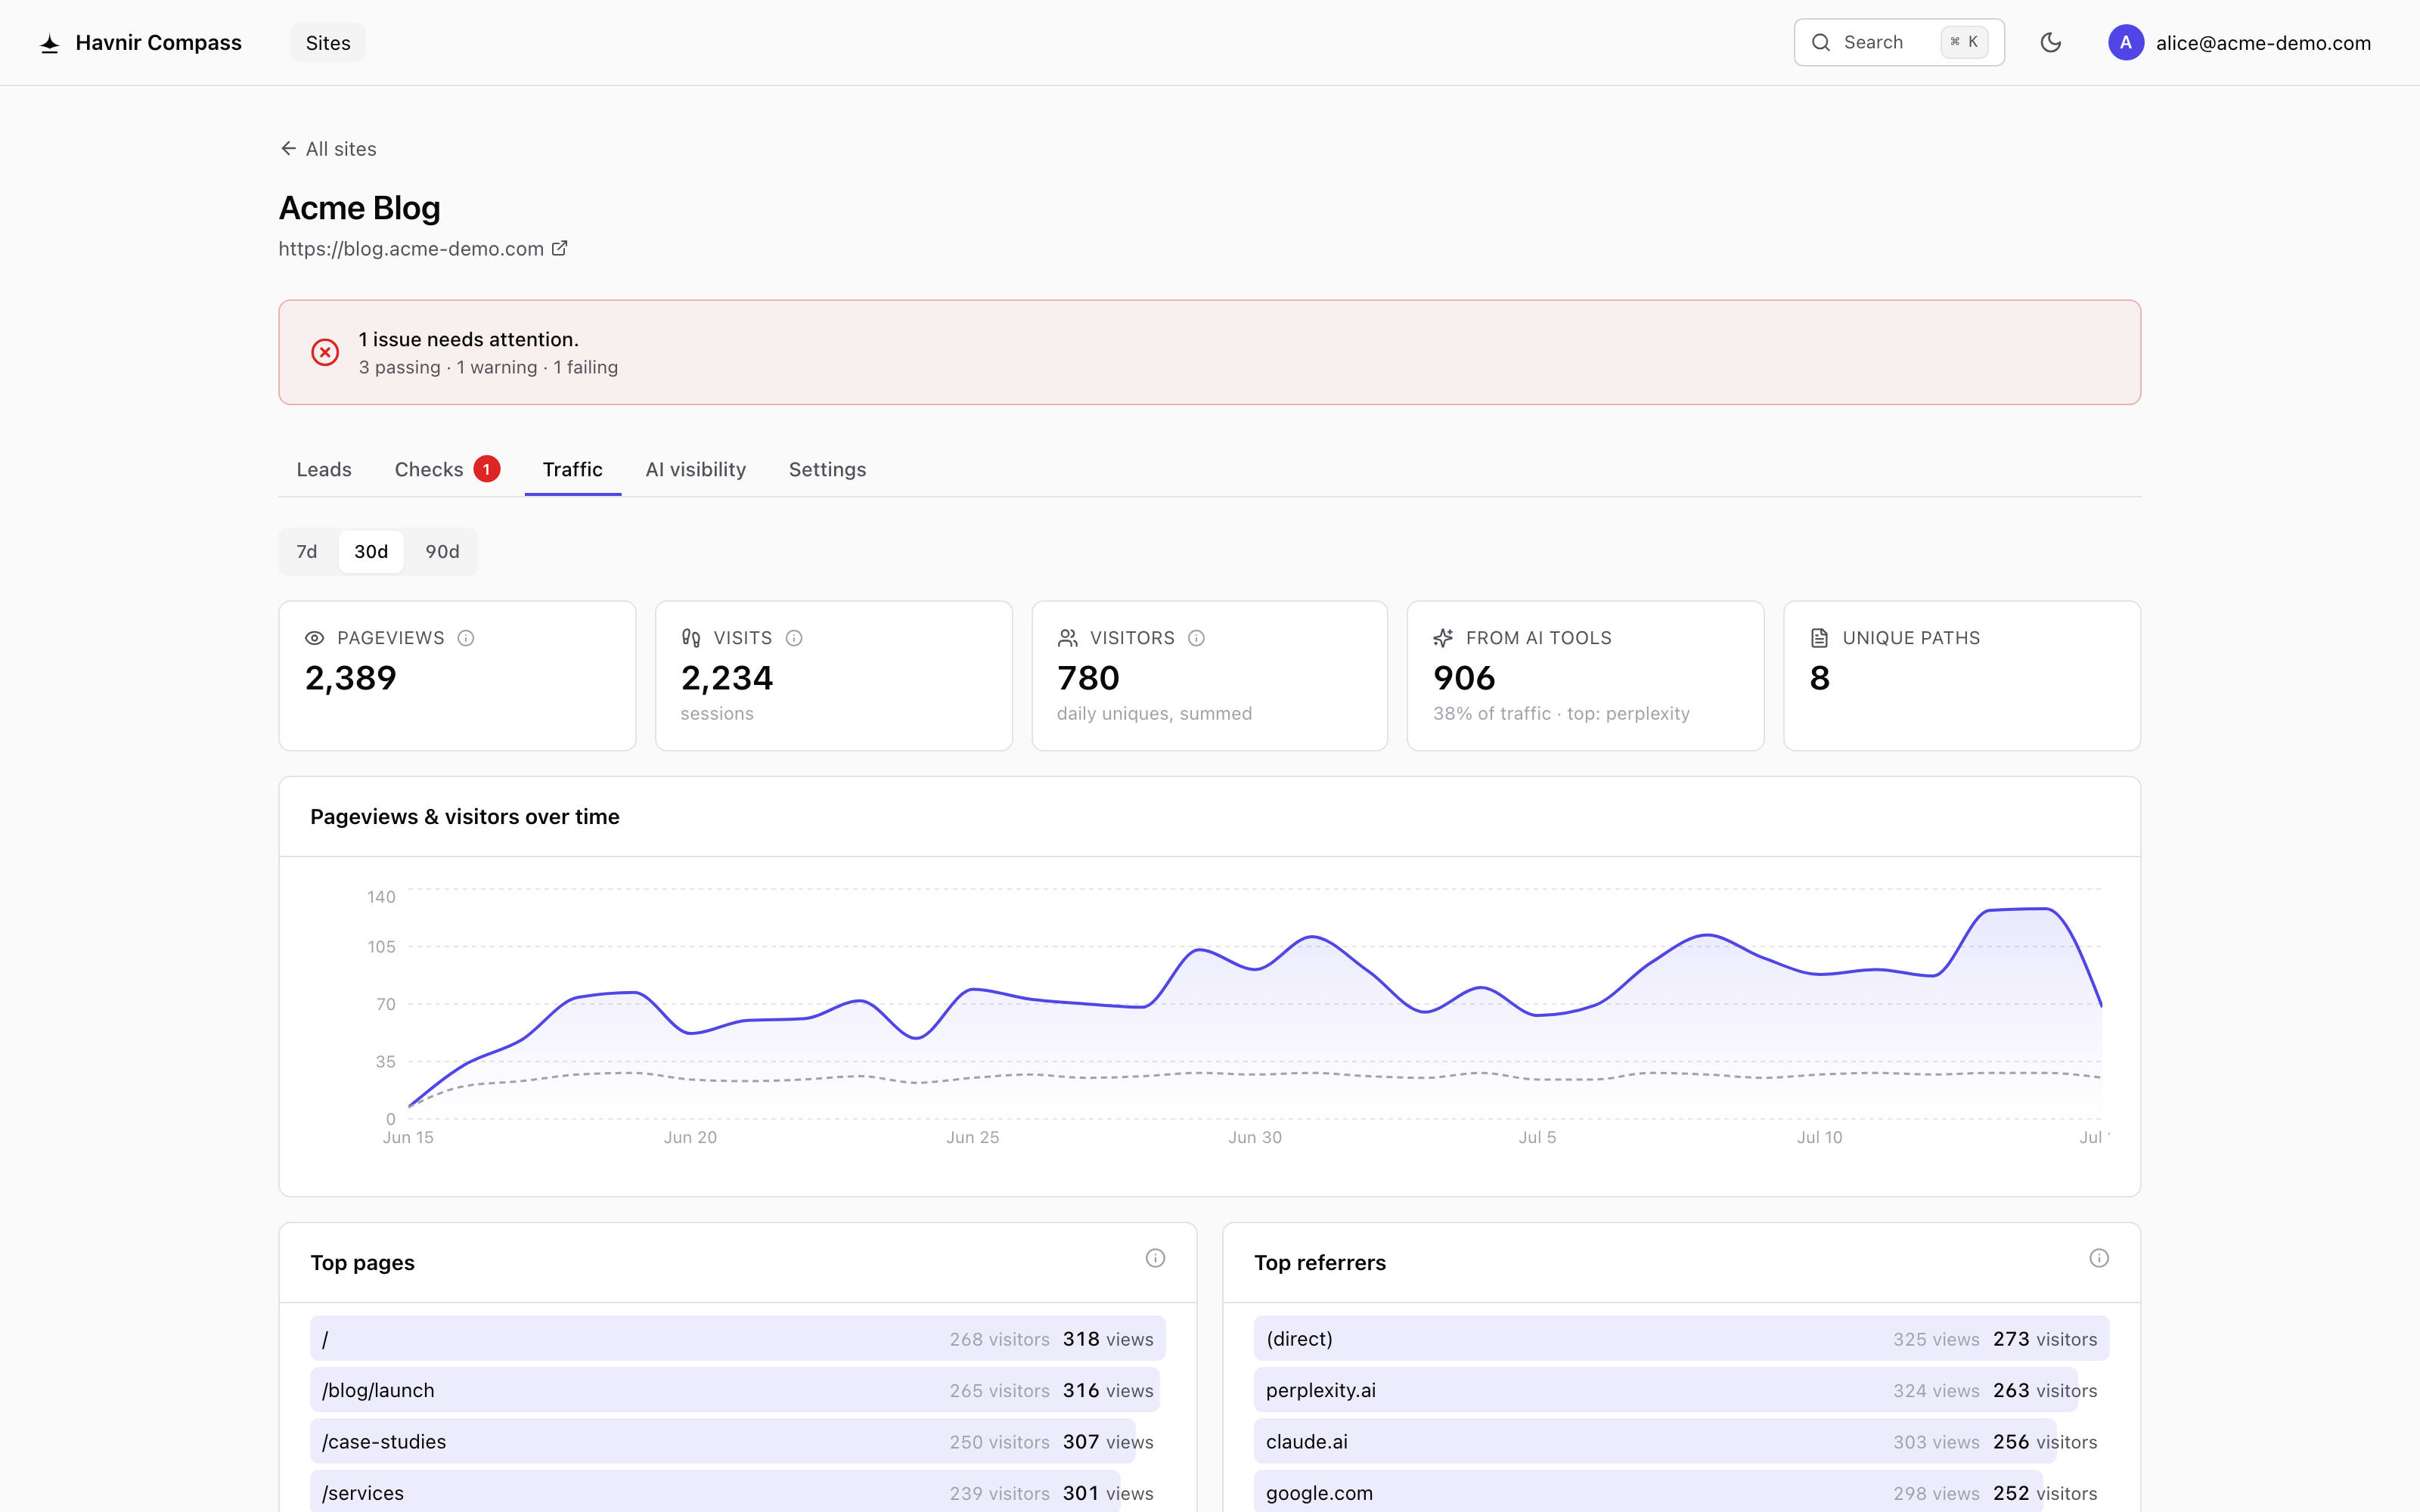Select the 90d time range

point(442,552)
